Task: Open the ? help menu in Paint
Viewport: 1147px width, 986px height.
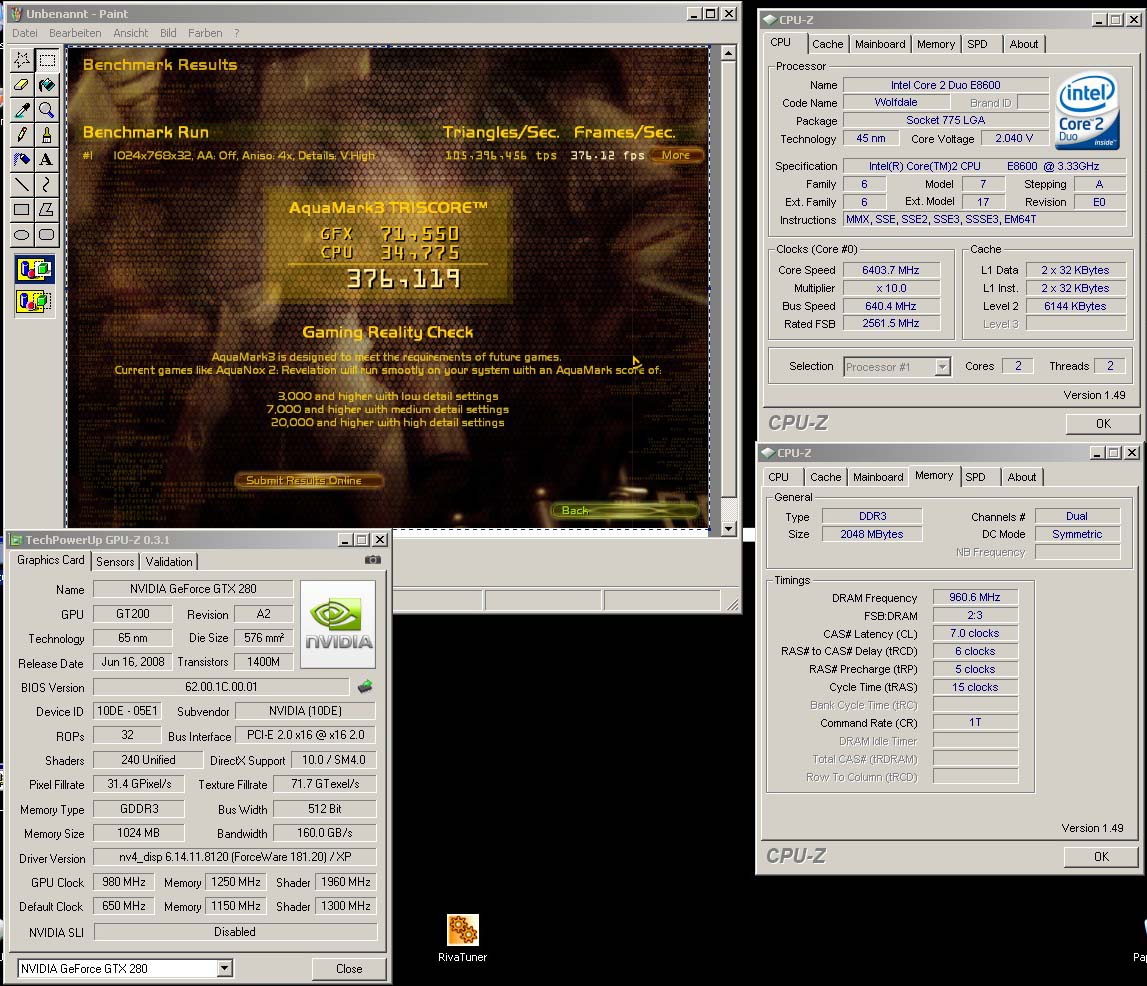Action: pos(236,33)
